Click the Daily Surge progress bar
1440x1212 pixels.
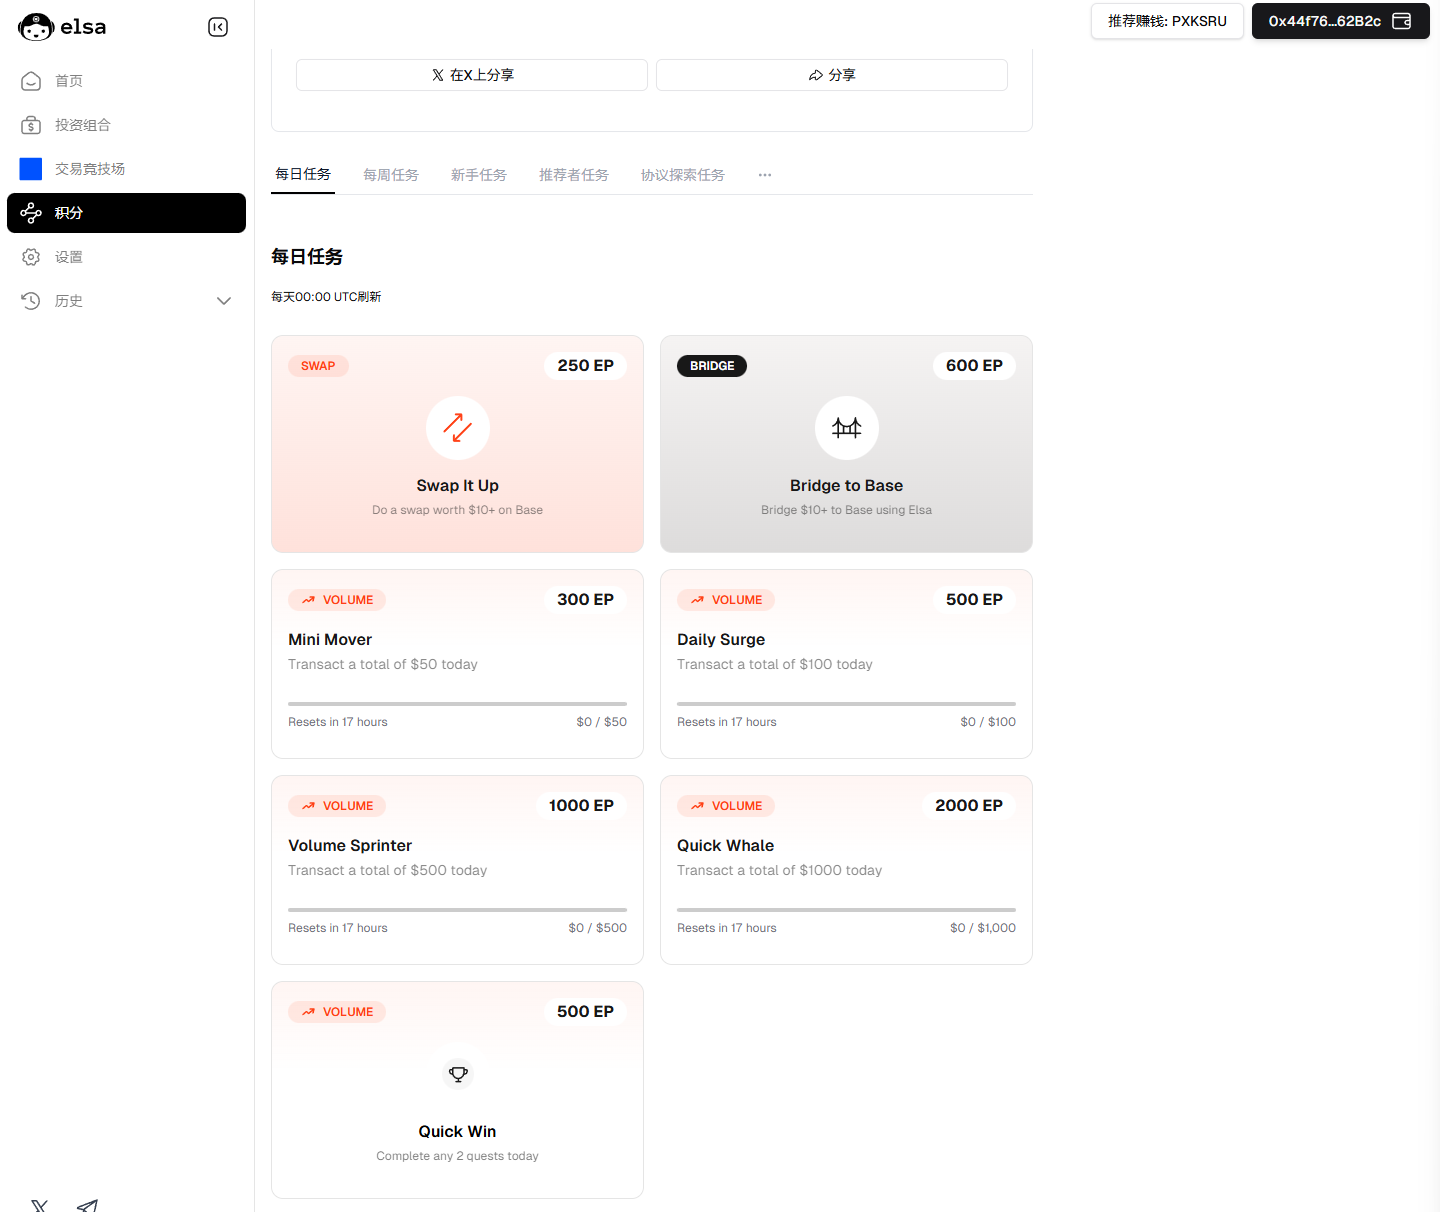[x=846, y=703]
